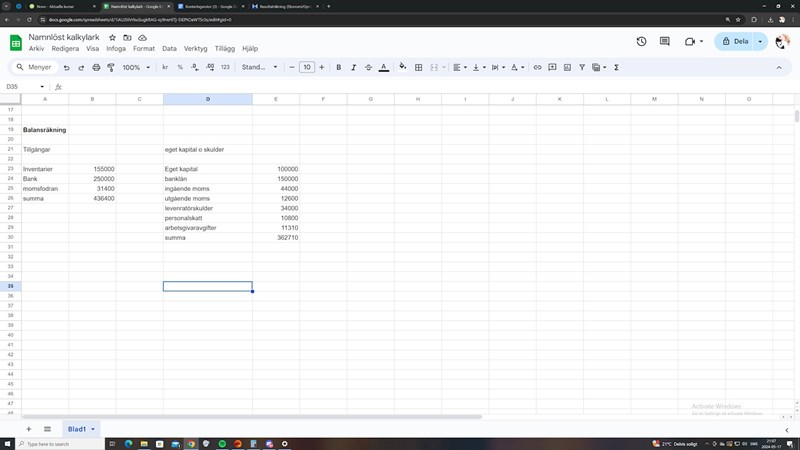Add a new sheet with plus button
Image resolution: width=800 pixels, height=450 pixels.
click(x=28, y=429)
